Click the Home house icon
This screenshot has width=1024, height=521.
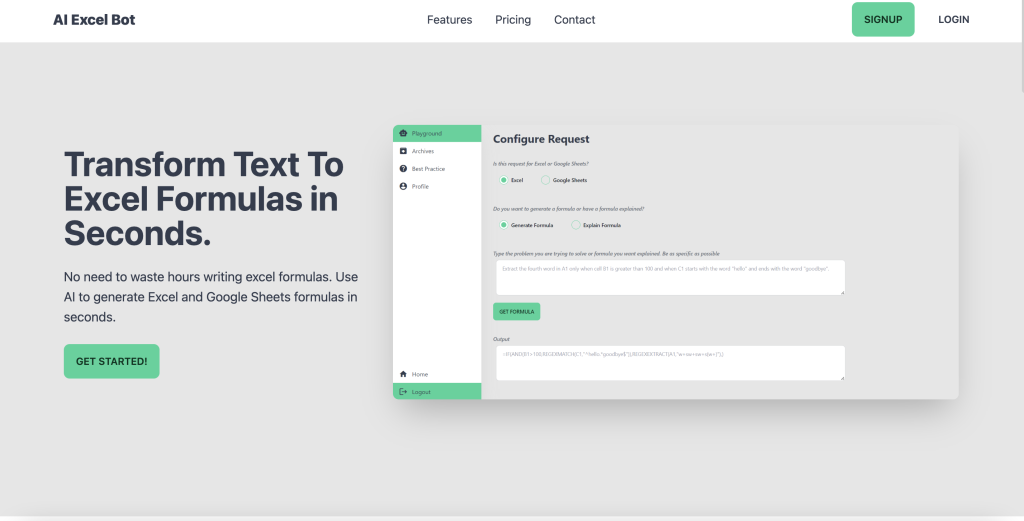click(403, 374)
